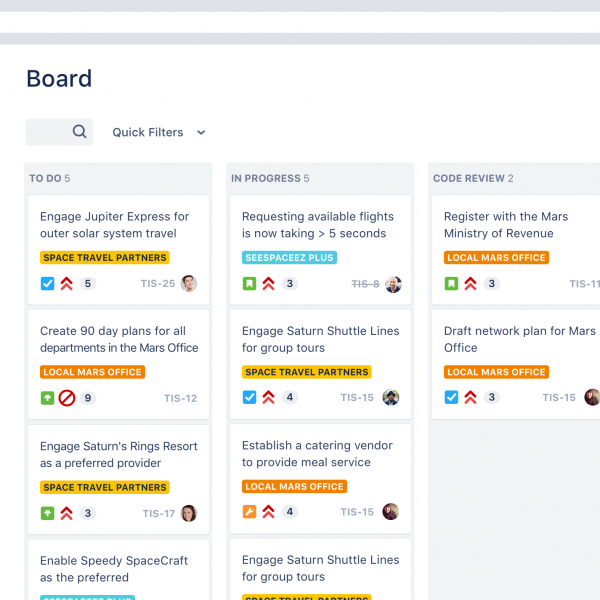600x600 pixels.
Task: Click LOCAL MARS OFFICE label on 90 day plans card
Action: point(93,372)
